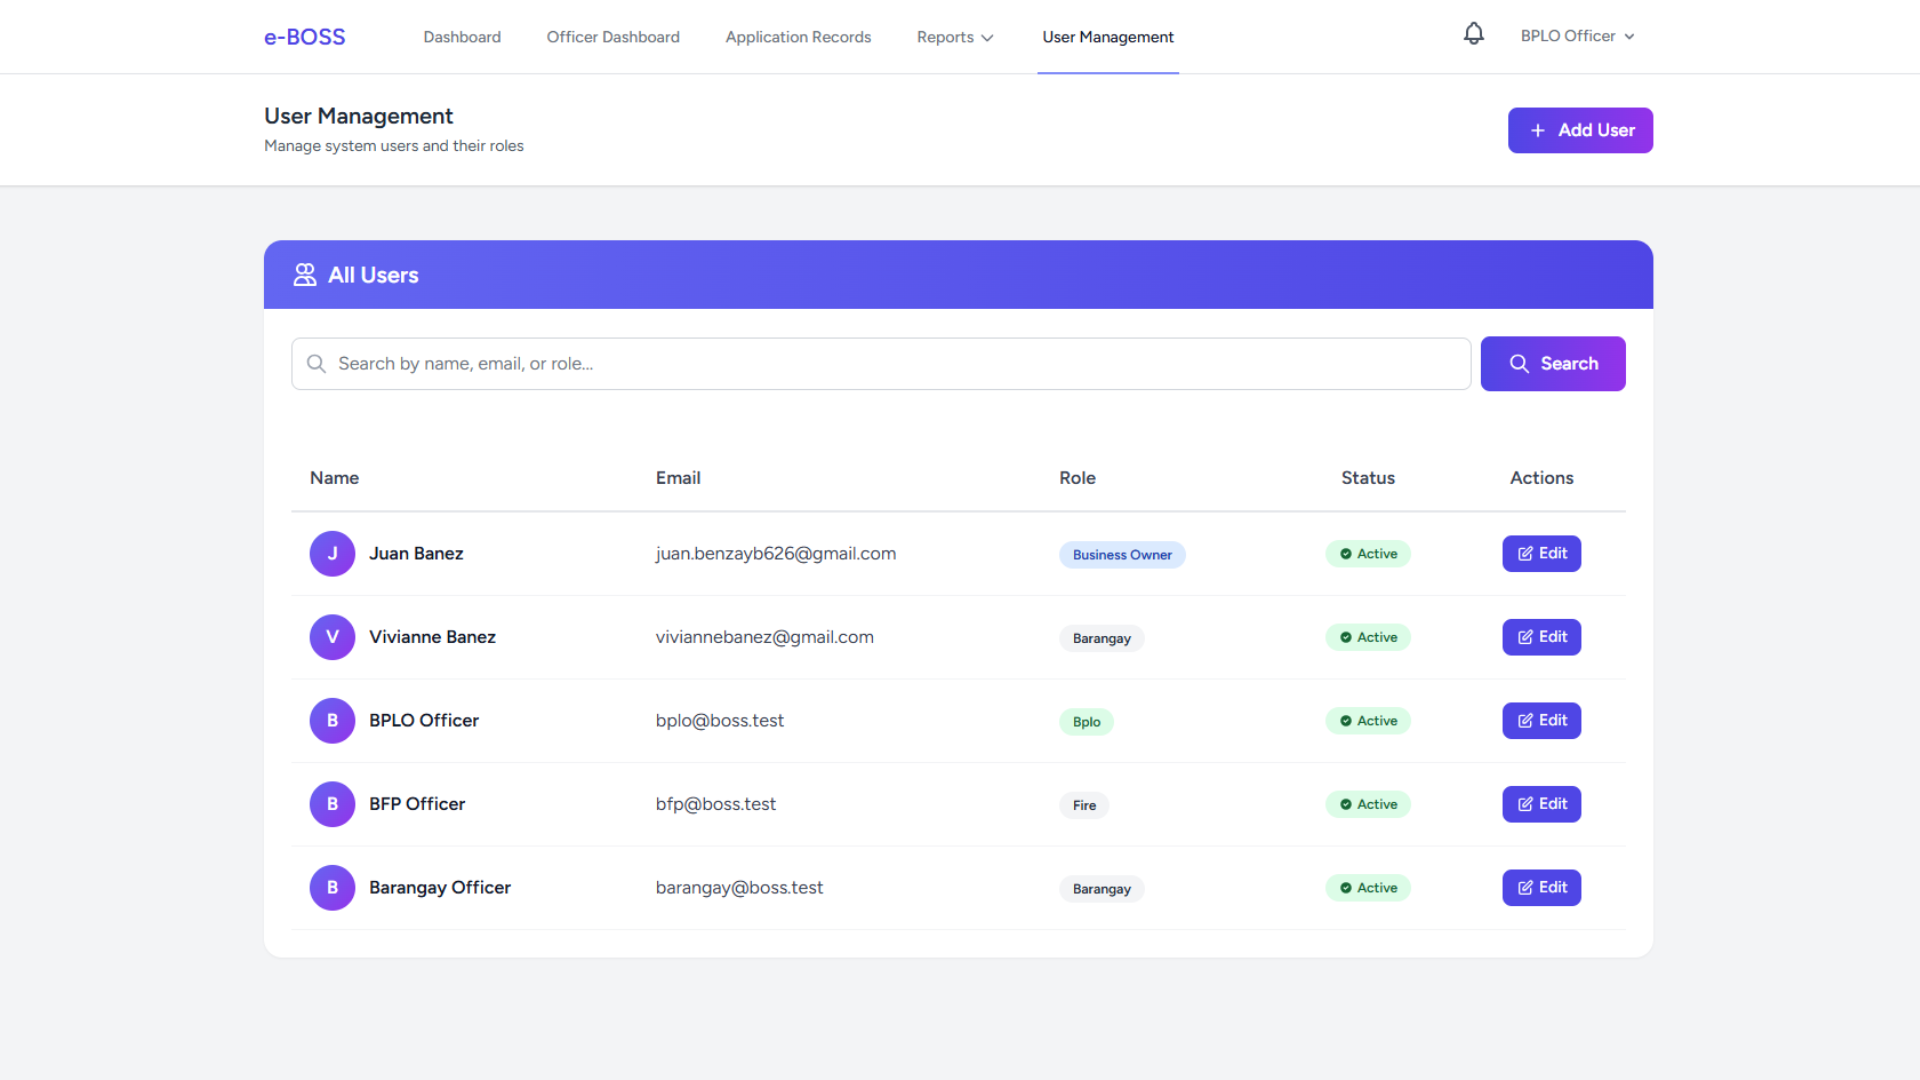Viewport: 1920px width, 1080px height.
Task: Open the BPLO Officer account dropdown
Action: click(x=1577, y=36)
